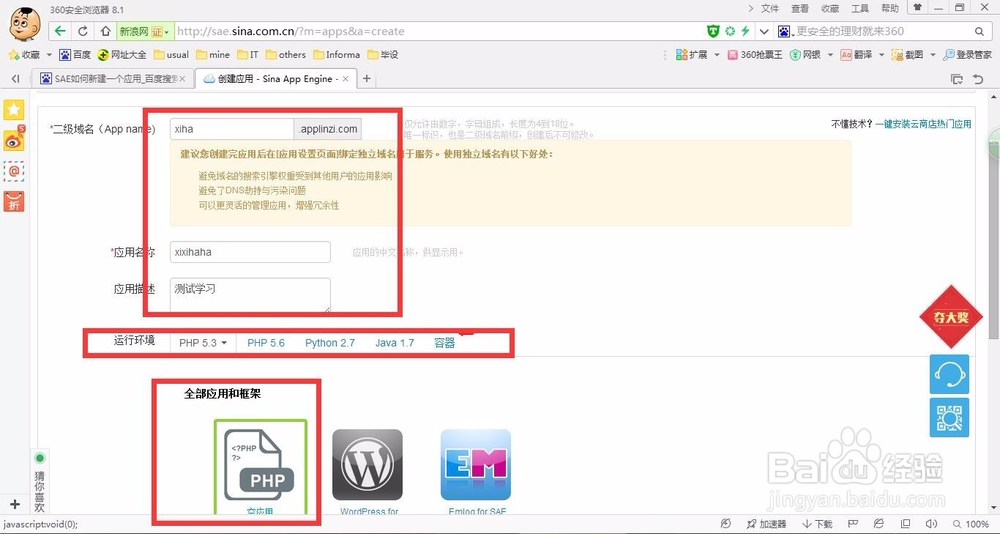Click the yellow star favorites sidebar icon
Image resolution: width=1000 pixels, height=534 pixels.
(x=14, y=109)
